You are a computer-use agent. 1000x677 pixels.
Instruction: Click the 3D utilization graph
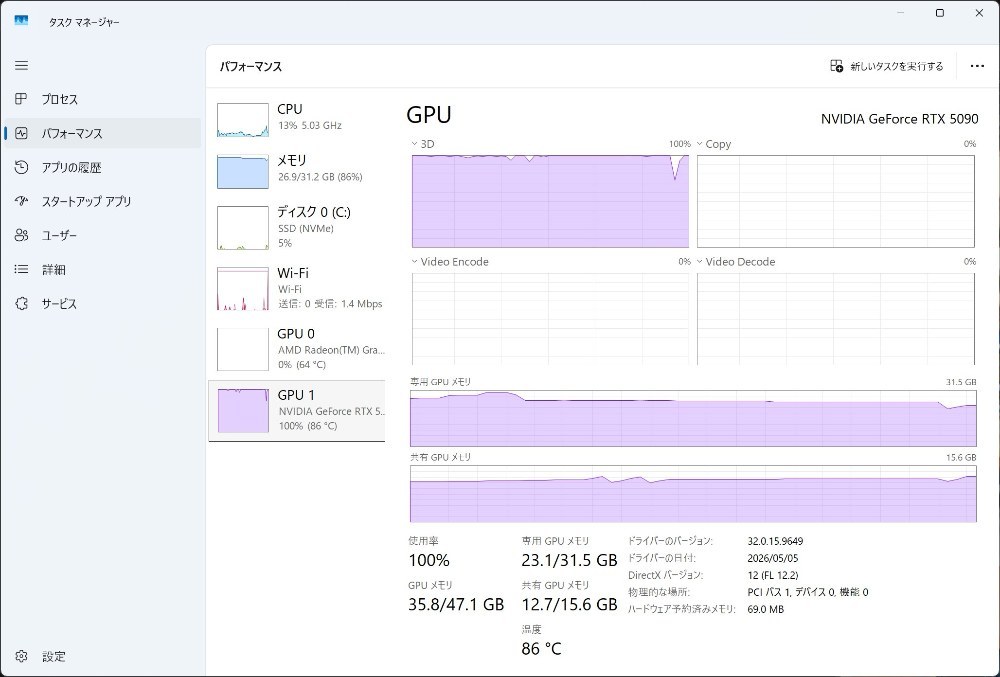(x=550, y=201)
